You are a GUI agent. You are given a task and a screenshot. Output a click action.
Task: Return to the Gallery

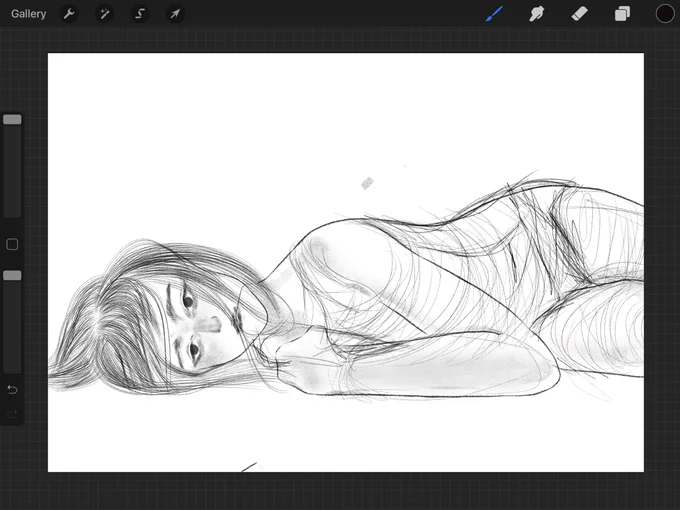tap(29, 14)
